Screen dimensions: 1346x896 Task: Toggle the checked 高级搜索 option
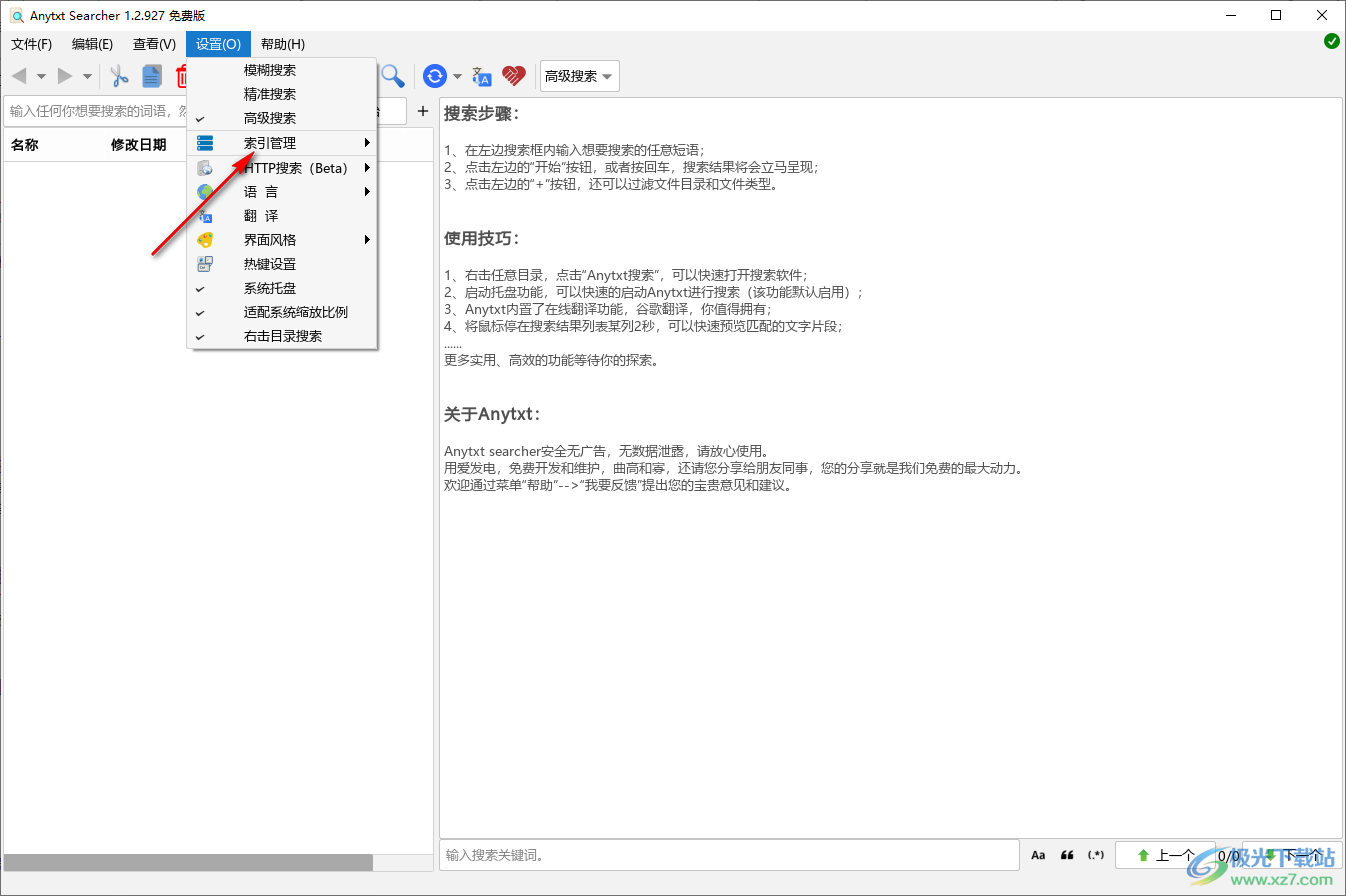282,118
